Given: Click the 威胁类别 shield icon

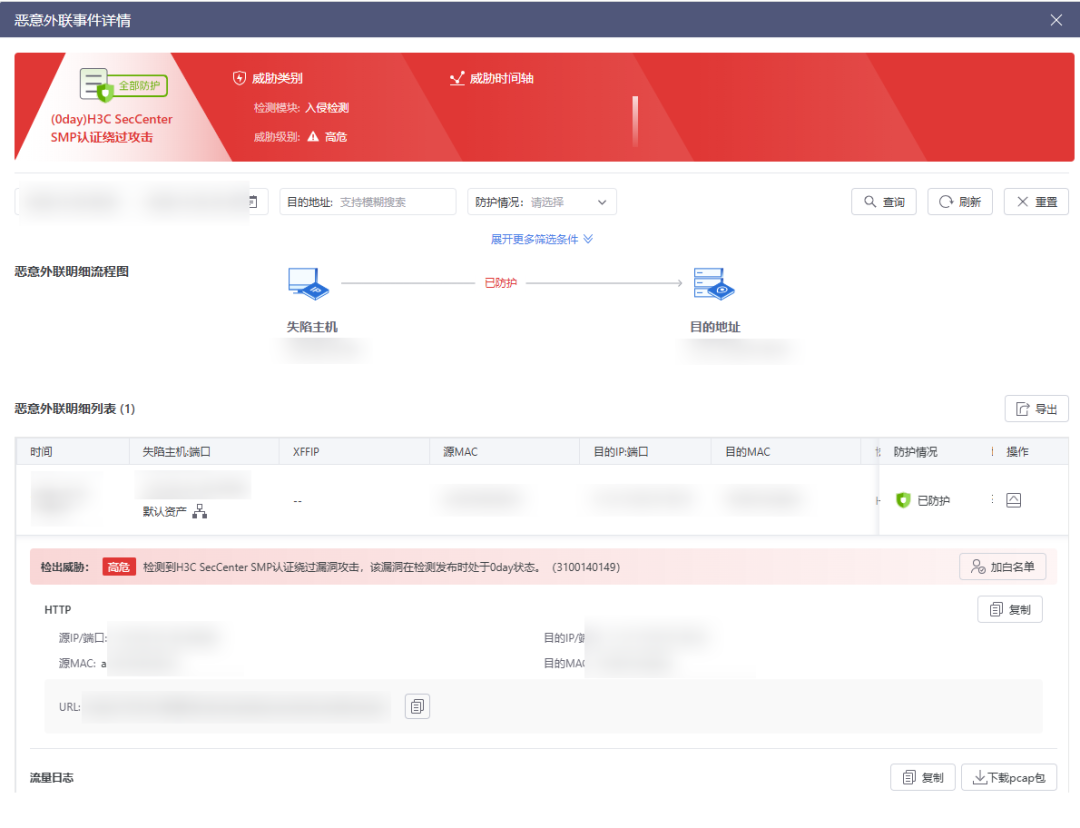Looking at the screenshot, I should (239, 78).
